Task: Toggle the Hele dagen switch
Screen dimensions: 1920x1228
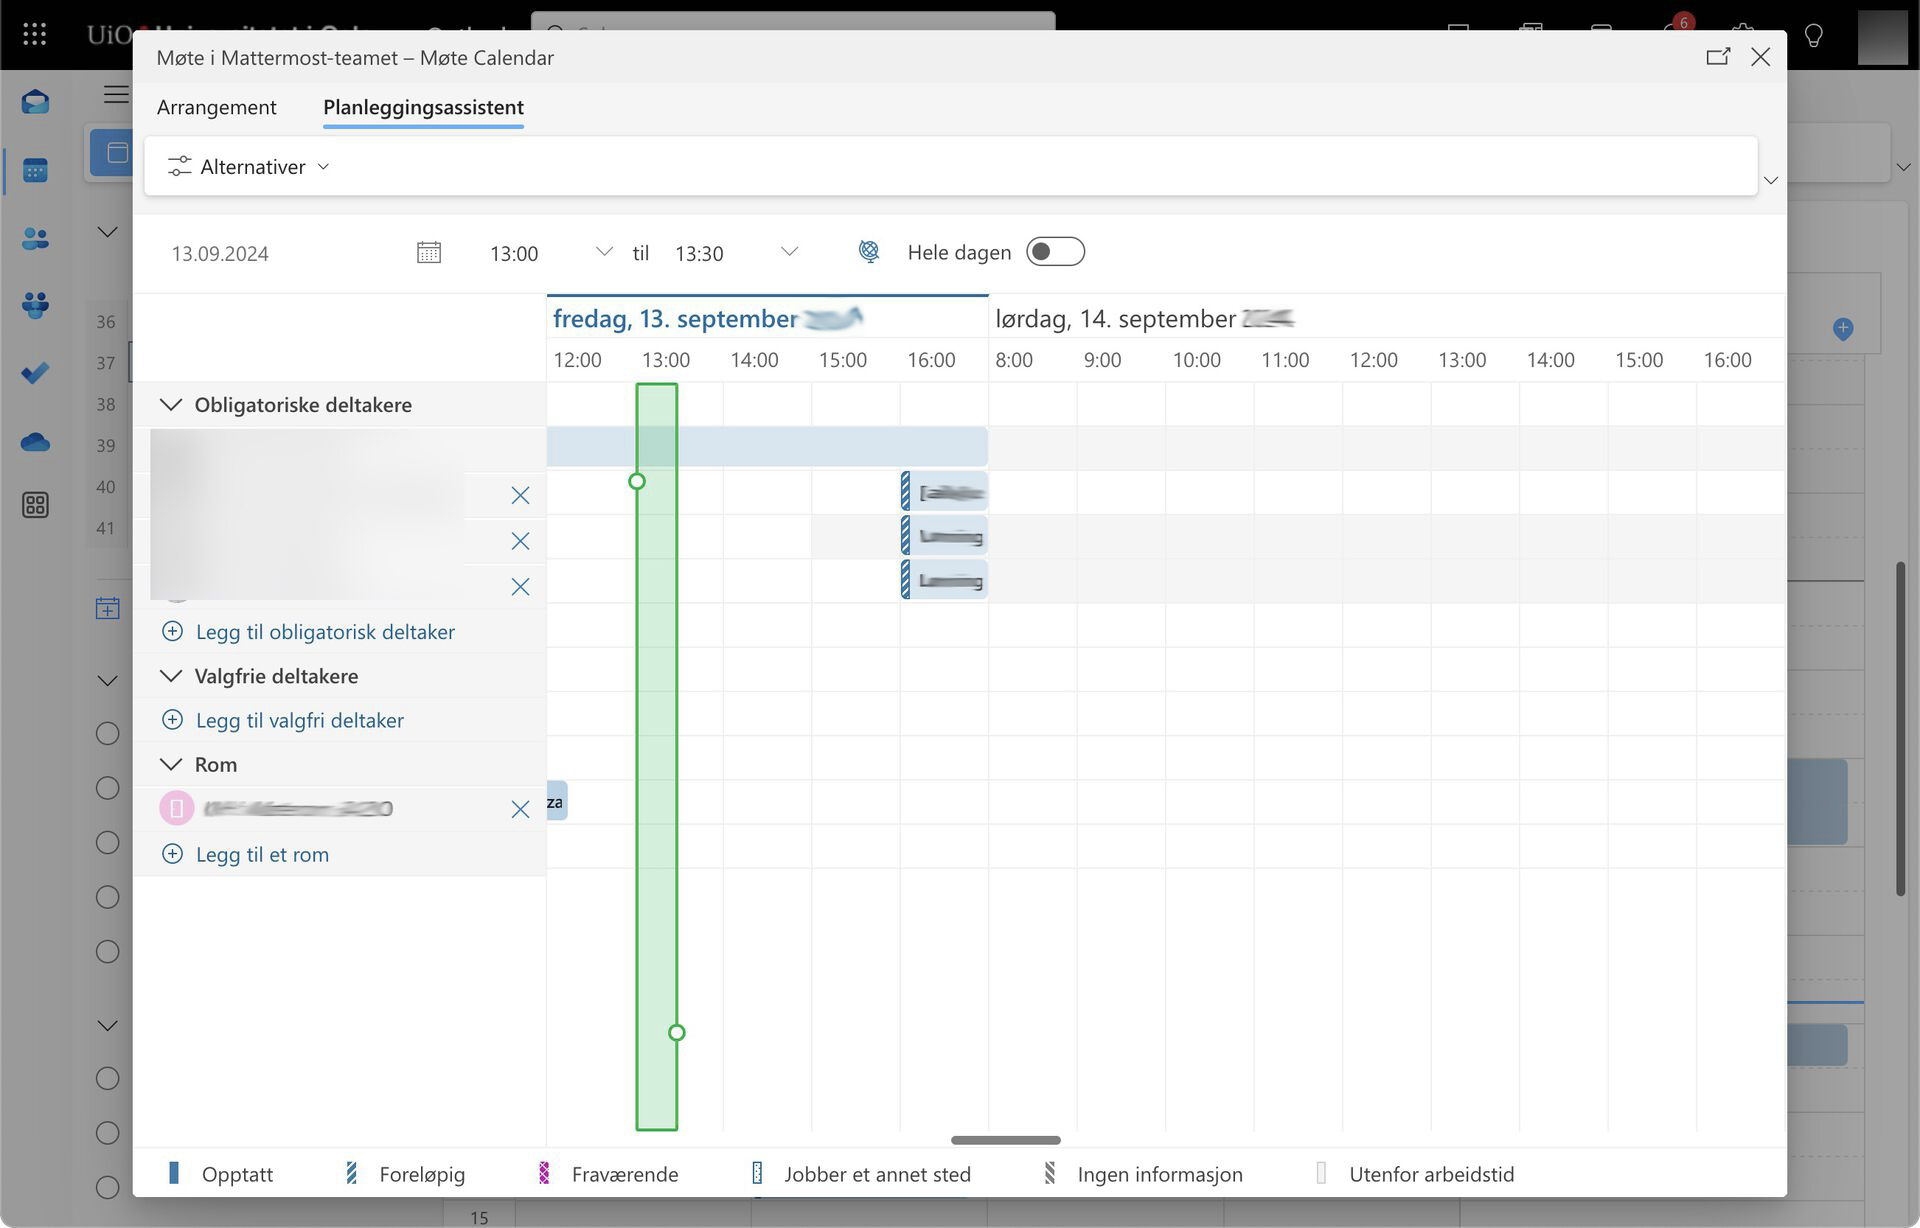Action: pos(1055,252)
